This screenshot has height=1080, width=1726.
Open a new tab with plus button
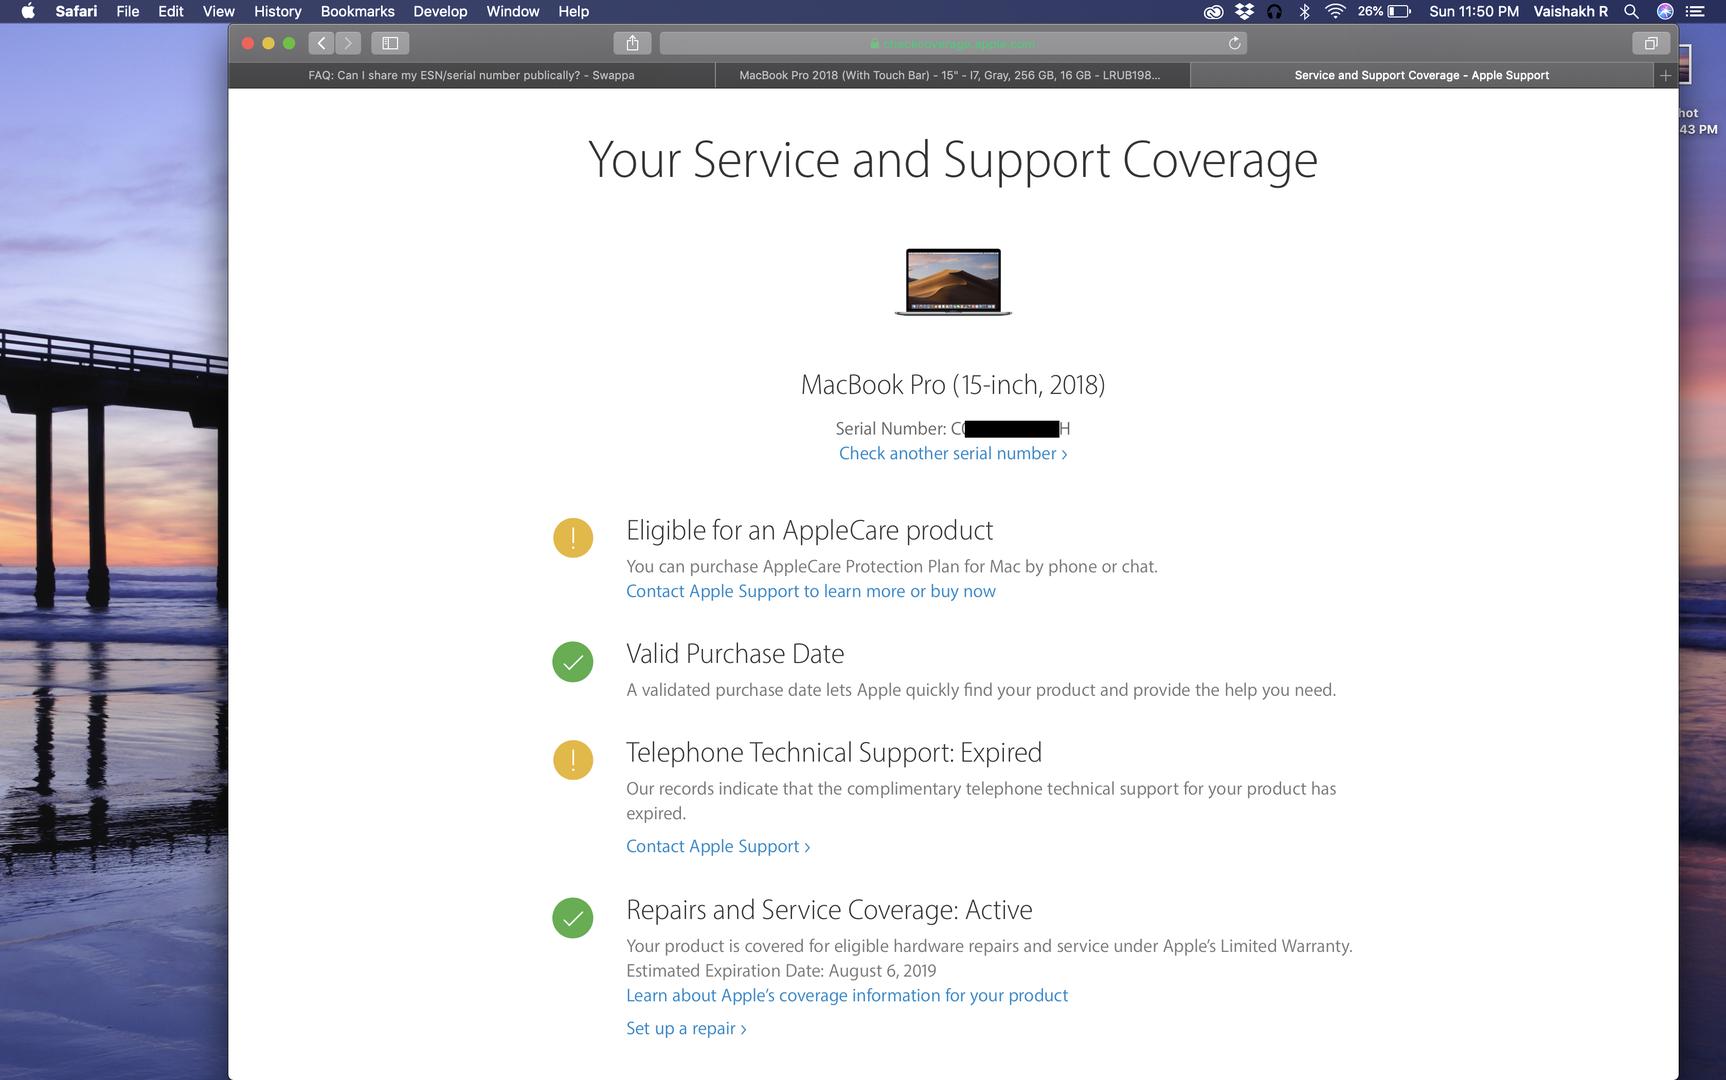coord(1665,75)
